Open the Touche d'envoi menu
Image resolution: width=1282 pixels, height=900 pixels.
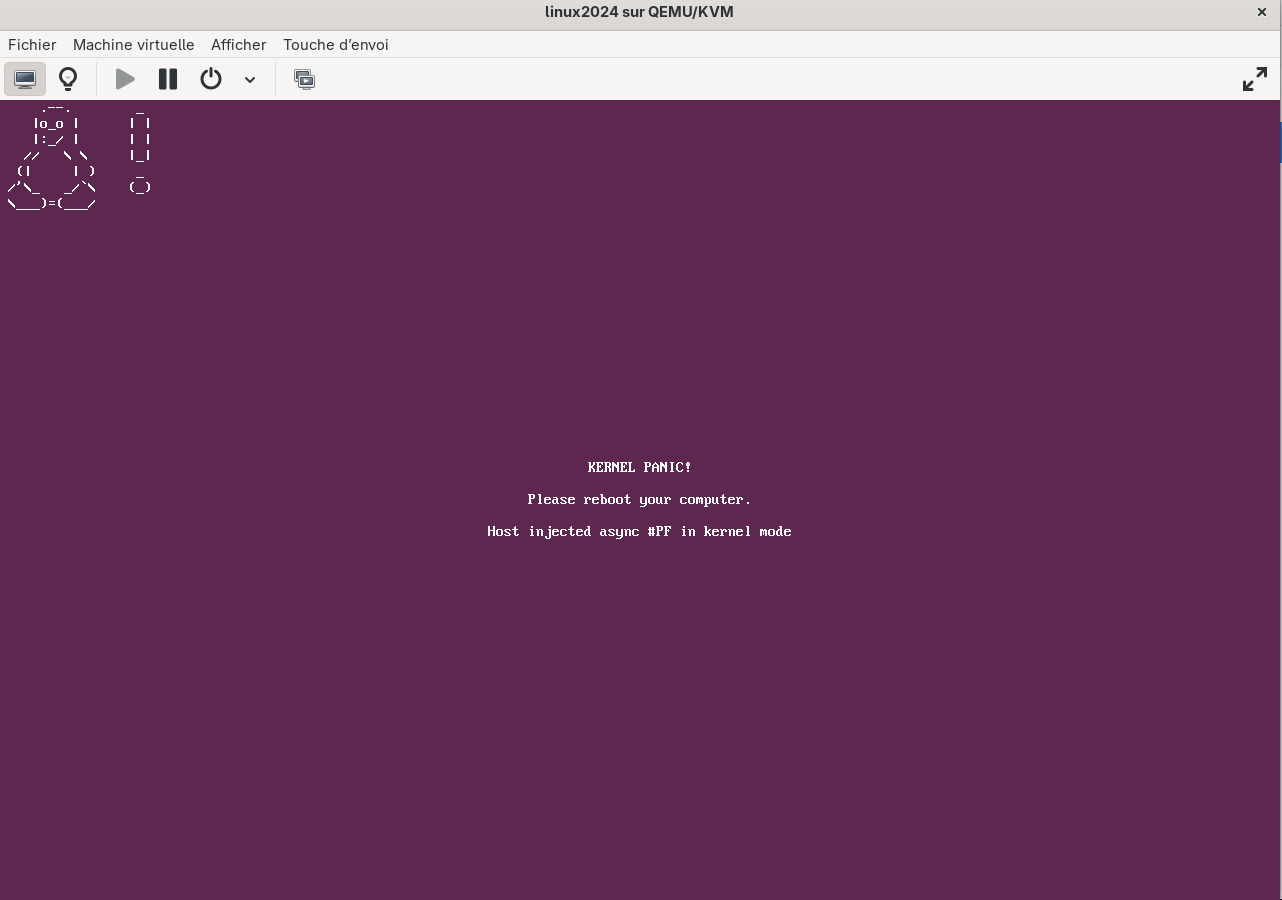[x=336, y=45]
